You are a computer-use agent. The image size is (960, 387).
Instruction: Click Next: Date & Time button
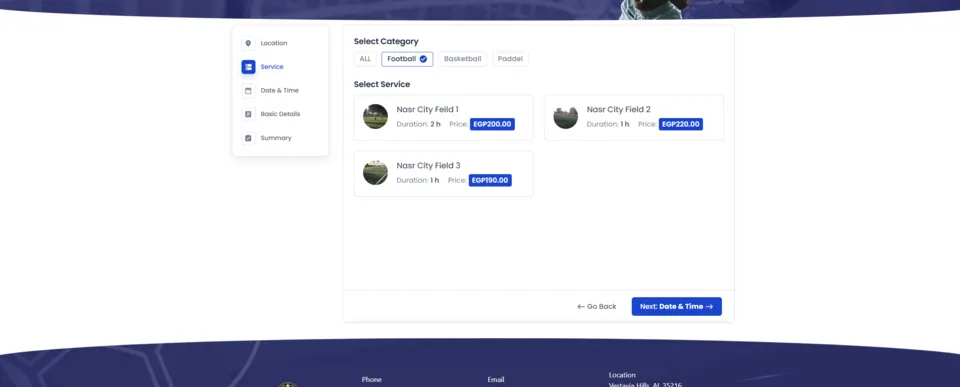click(677, 307)
